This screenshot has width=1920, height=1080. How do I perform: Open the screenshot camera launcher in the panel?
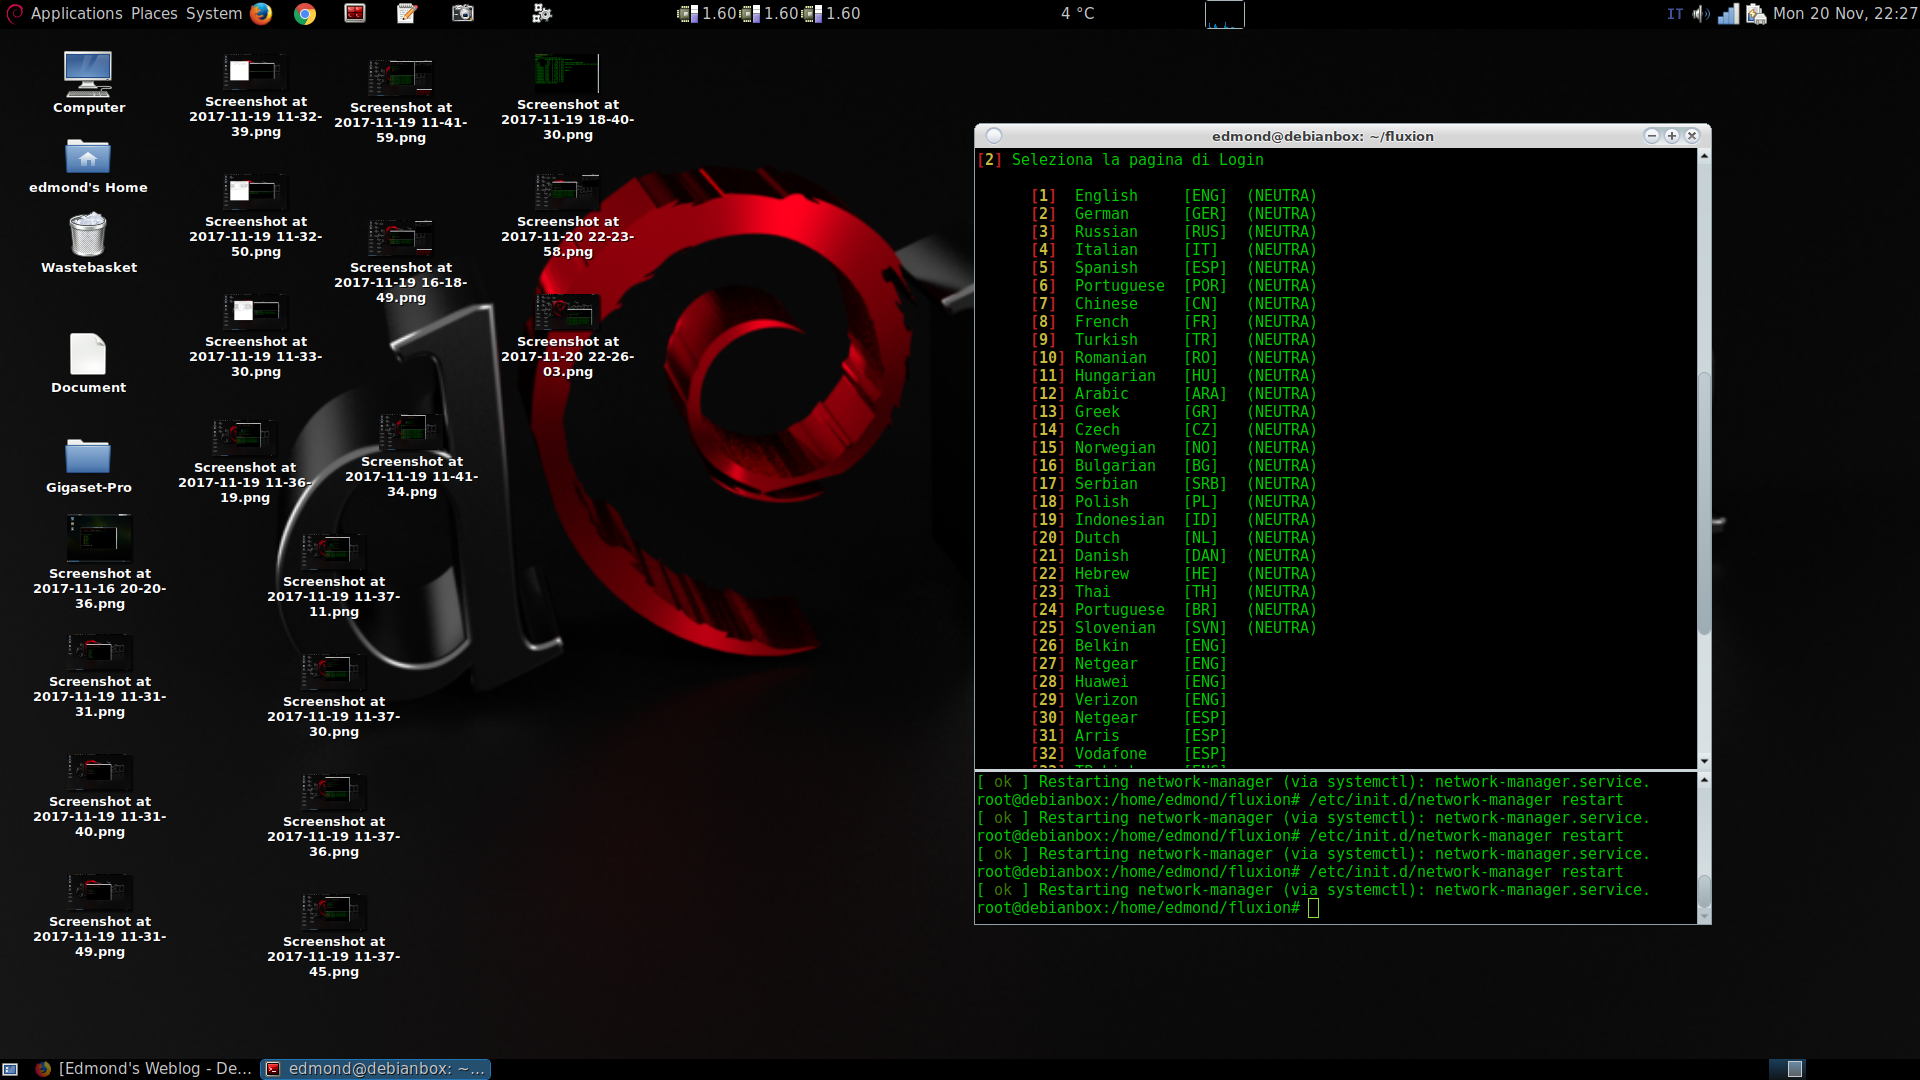[462, 13]
